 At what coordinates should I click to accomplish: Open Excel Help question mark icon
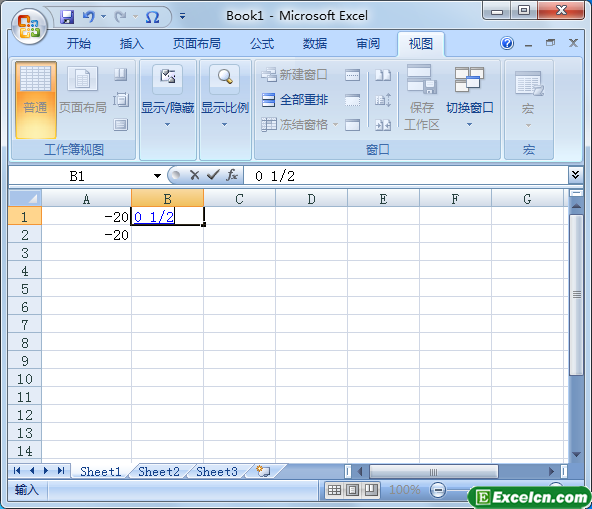507,43
